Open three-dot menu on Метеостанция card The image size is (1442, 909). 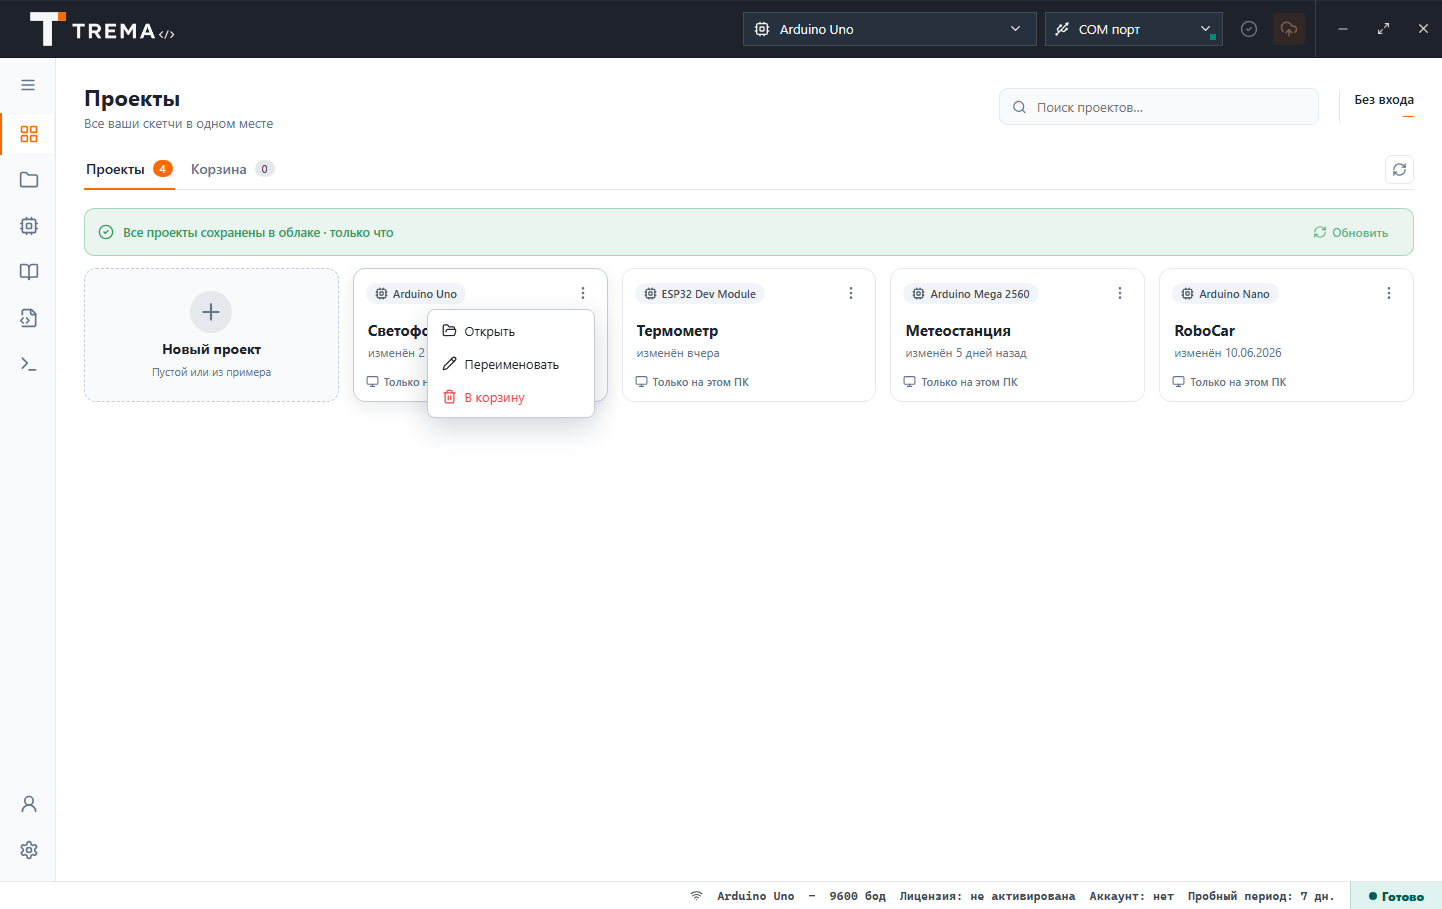(x=1120, y=293)
